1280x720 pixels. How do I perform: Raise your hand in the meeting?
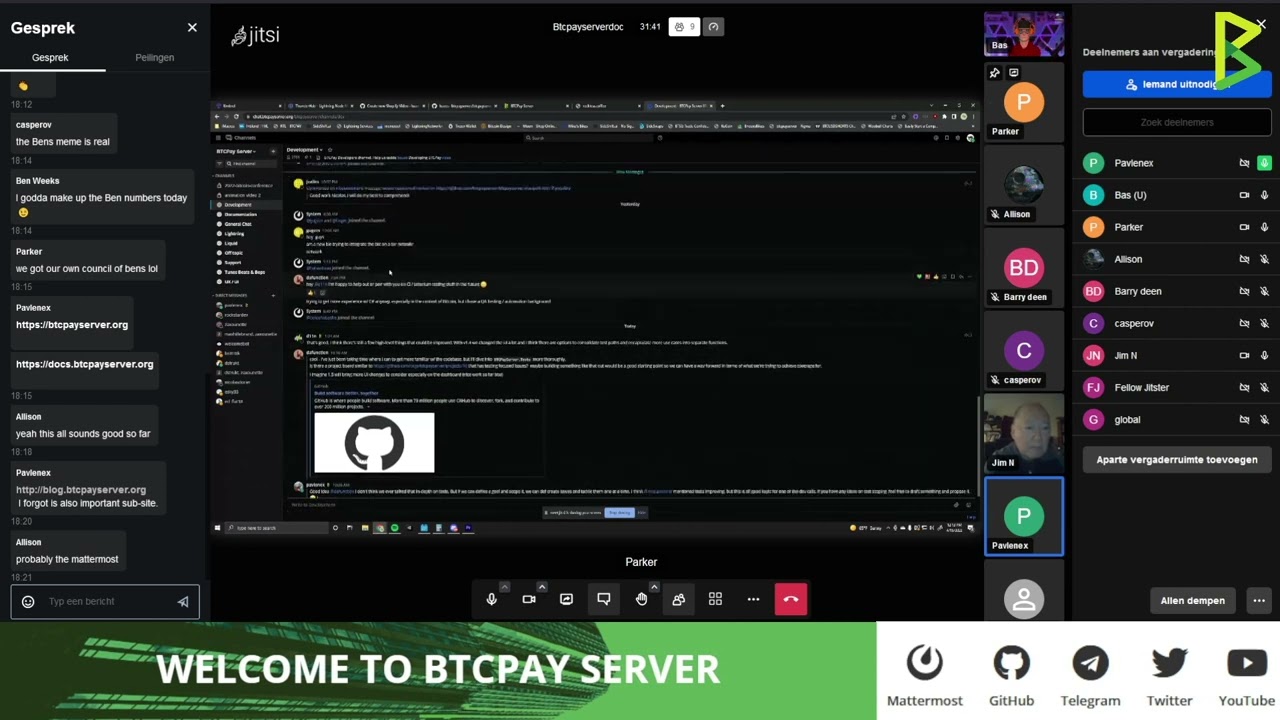coord(641,599)
